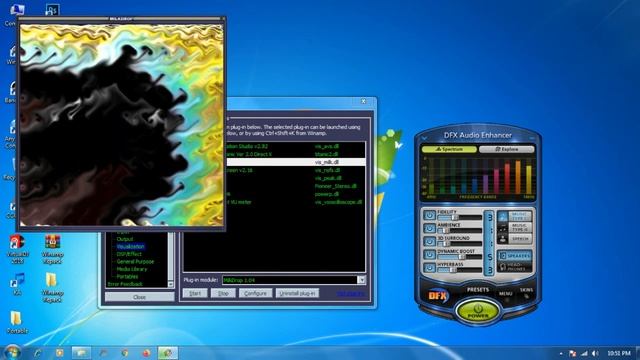Screen dimensions: 640x360
Task: Open the active green taskbar icon
Action: tap(168, 353)
